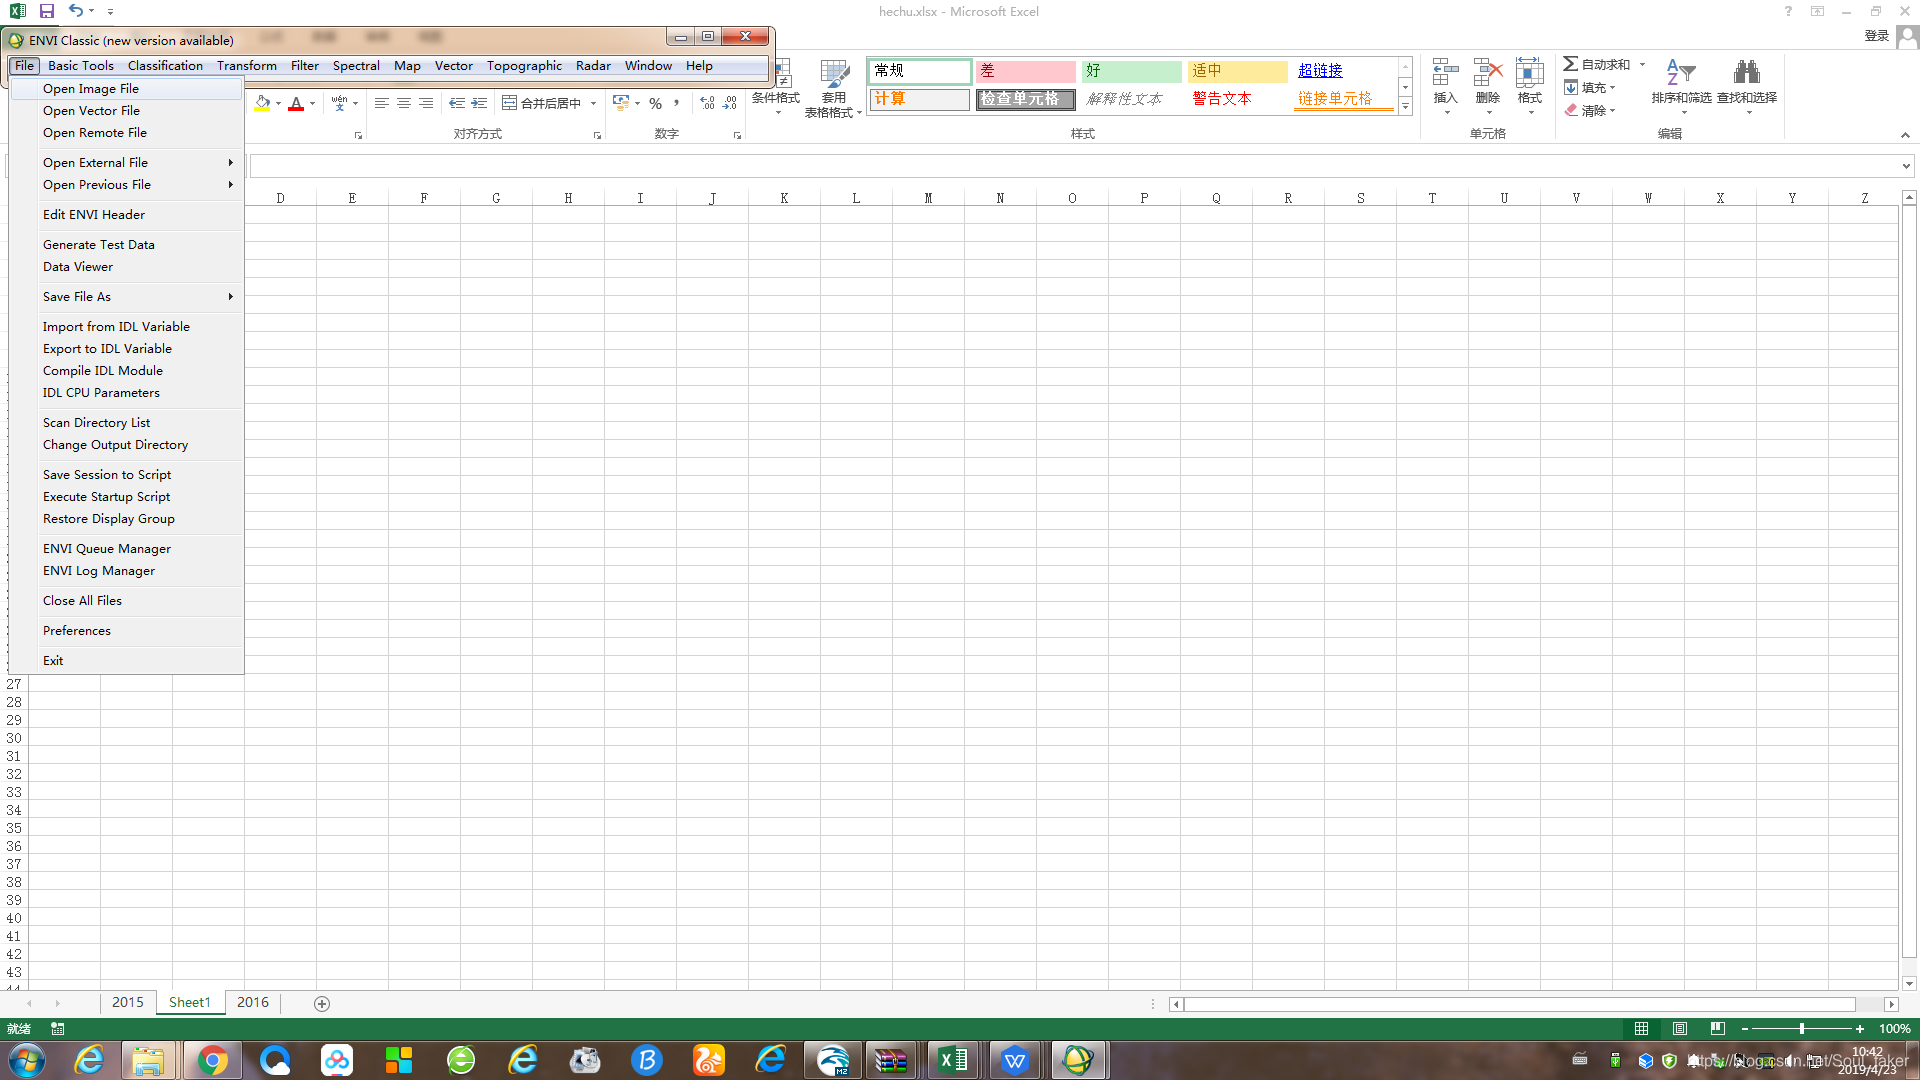Choose Open Image File from the menu

coord(91,89)
